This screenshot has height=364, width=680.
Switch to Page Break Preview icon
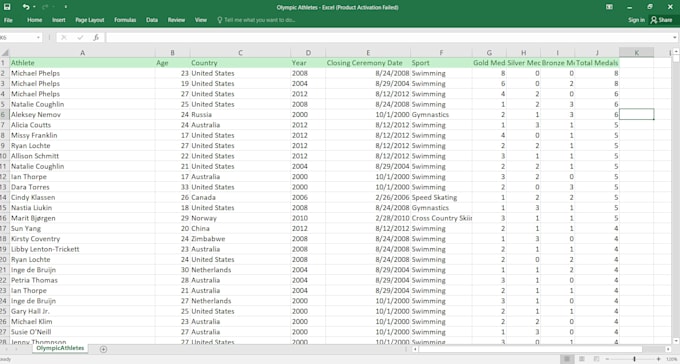pyautogui.click(x=596, y=359)
